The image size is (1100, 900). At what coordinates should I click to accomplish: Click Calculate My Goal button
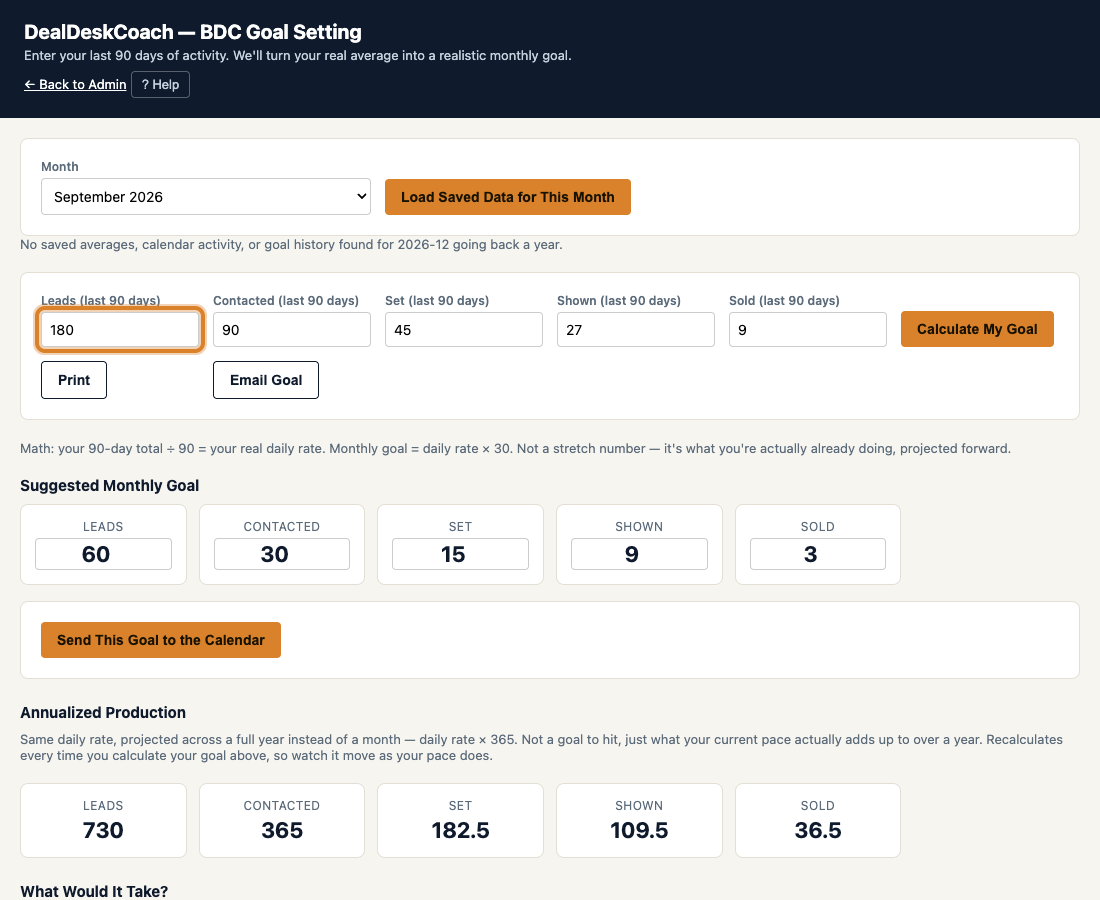(977, 329)
